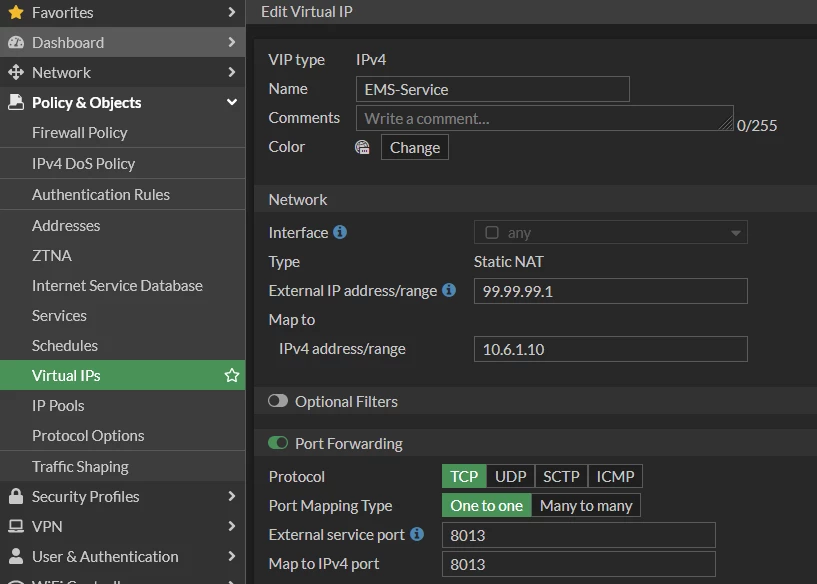Toggle favorite star on Virtual IPs
Viewport: 817px width, 584px height.
point(232,375)
